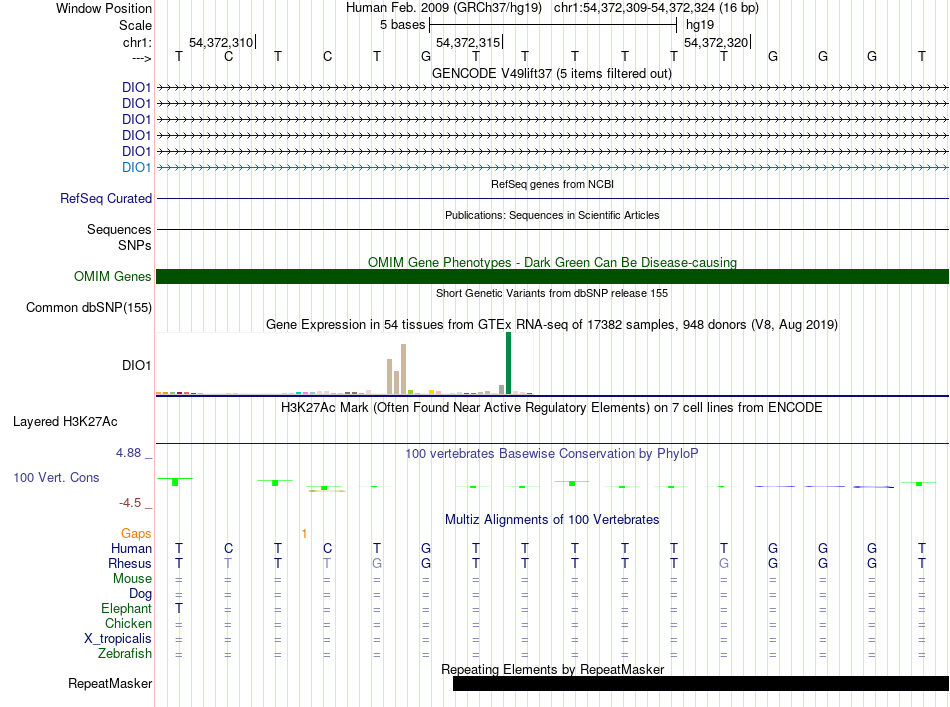Open the 'RefSeq genes from NCBI' track title
This screenshot has width=950, height=707.
click(552, 184)
